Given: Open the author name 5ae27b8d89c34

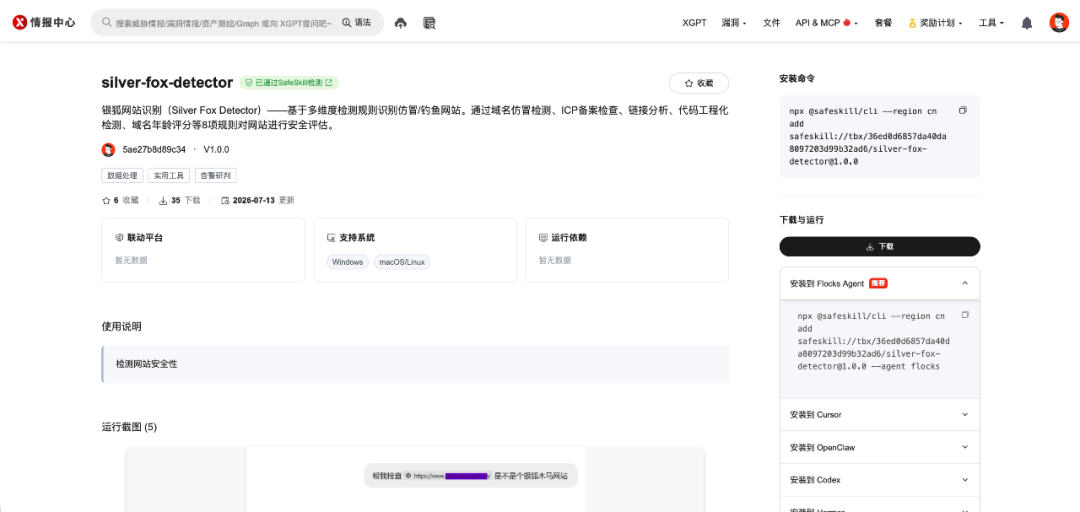Looking at the screenshot, I should pyautogui.click(x=154, y=150).
